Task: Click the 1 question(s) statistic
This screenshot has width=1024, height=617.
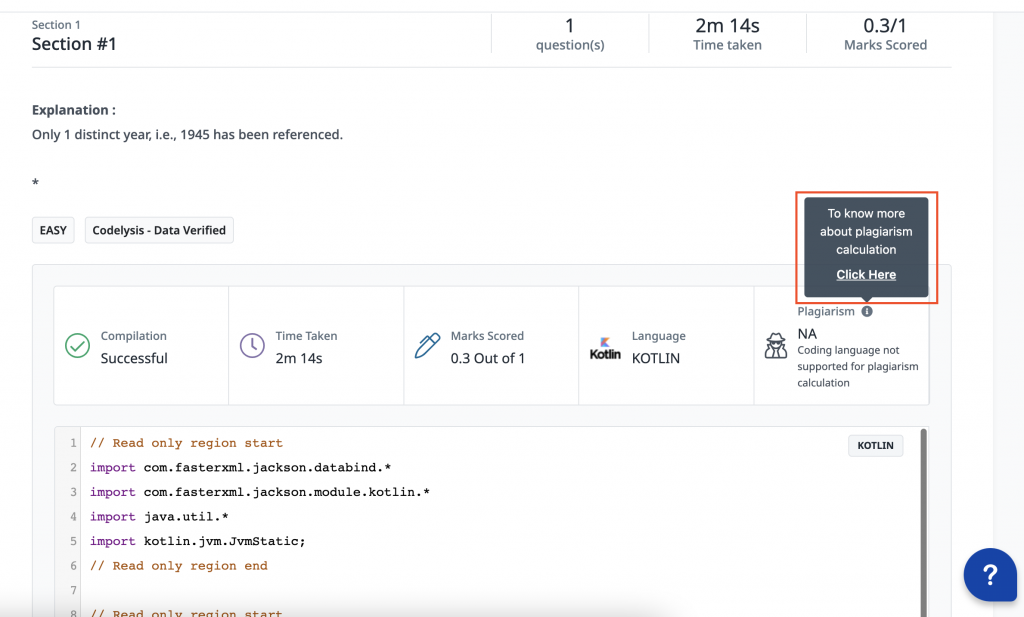Action: [x=569, y=34]
